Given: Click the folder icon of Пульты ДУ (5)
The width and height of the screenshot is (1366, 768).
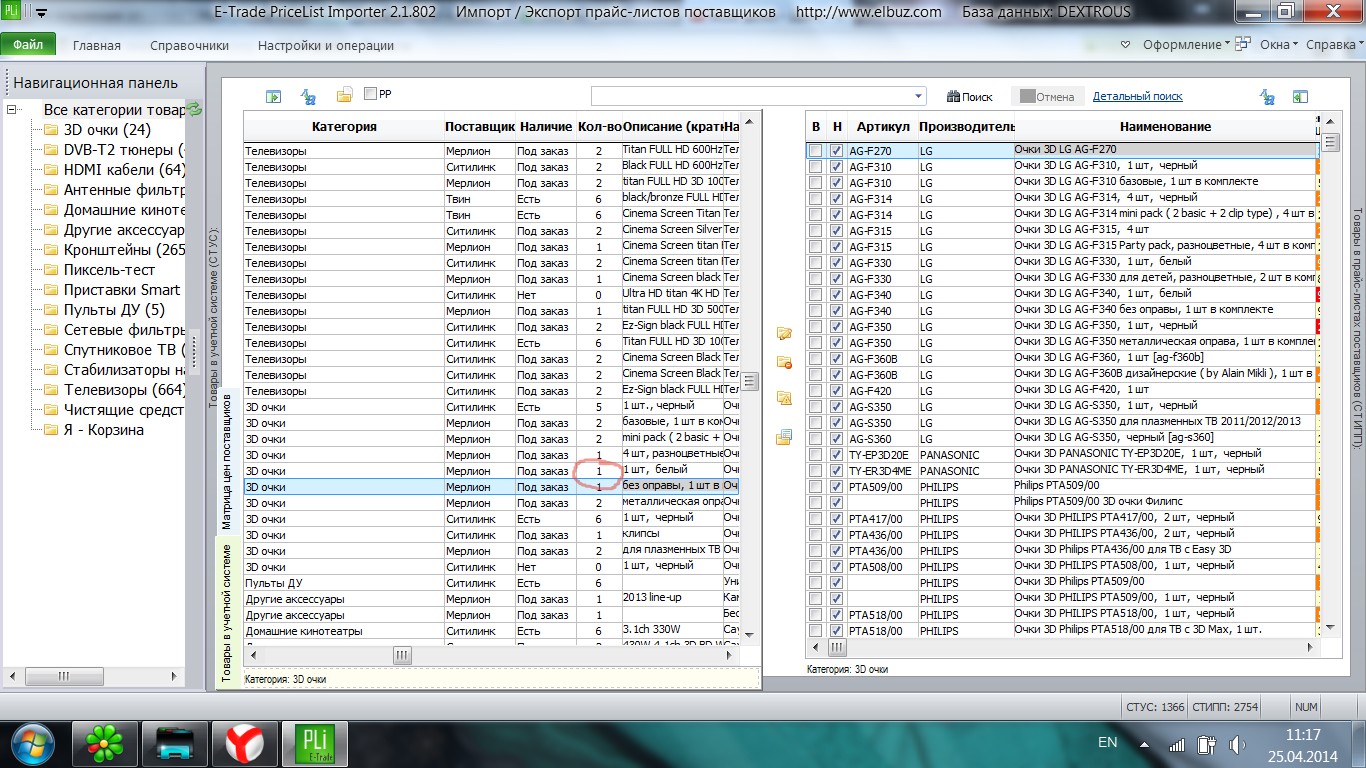Looking at the screenshot, I should coord(51,310).
